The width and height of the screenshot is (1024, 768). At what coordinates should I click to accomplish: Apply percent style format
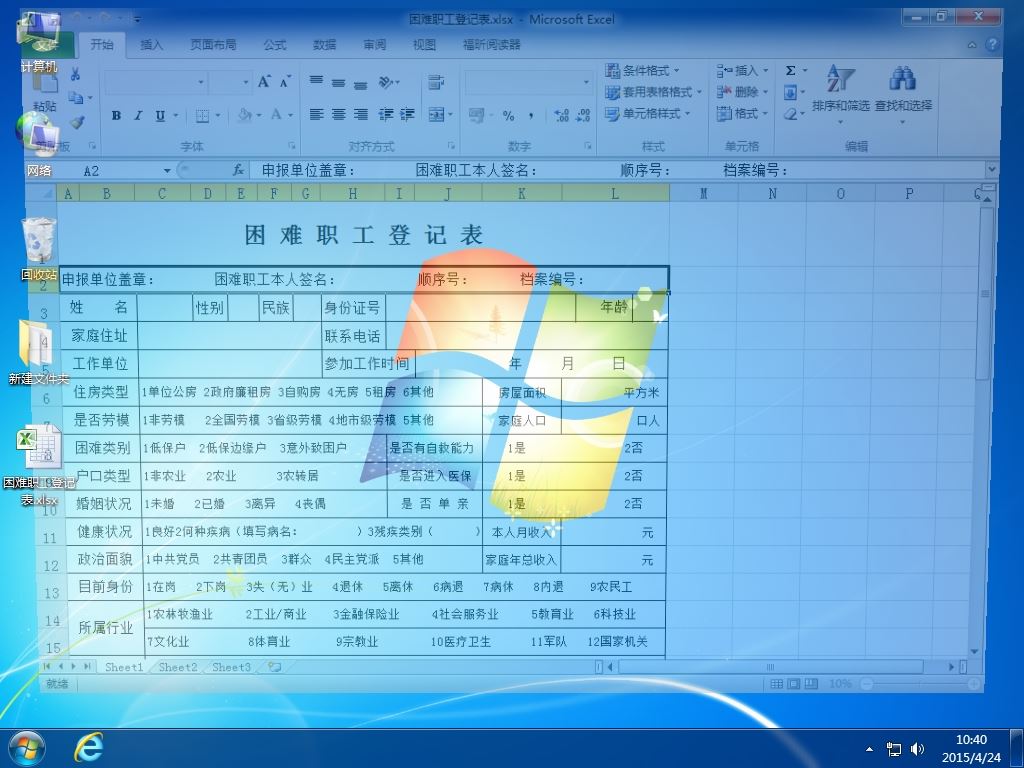point(509,116)
